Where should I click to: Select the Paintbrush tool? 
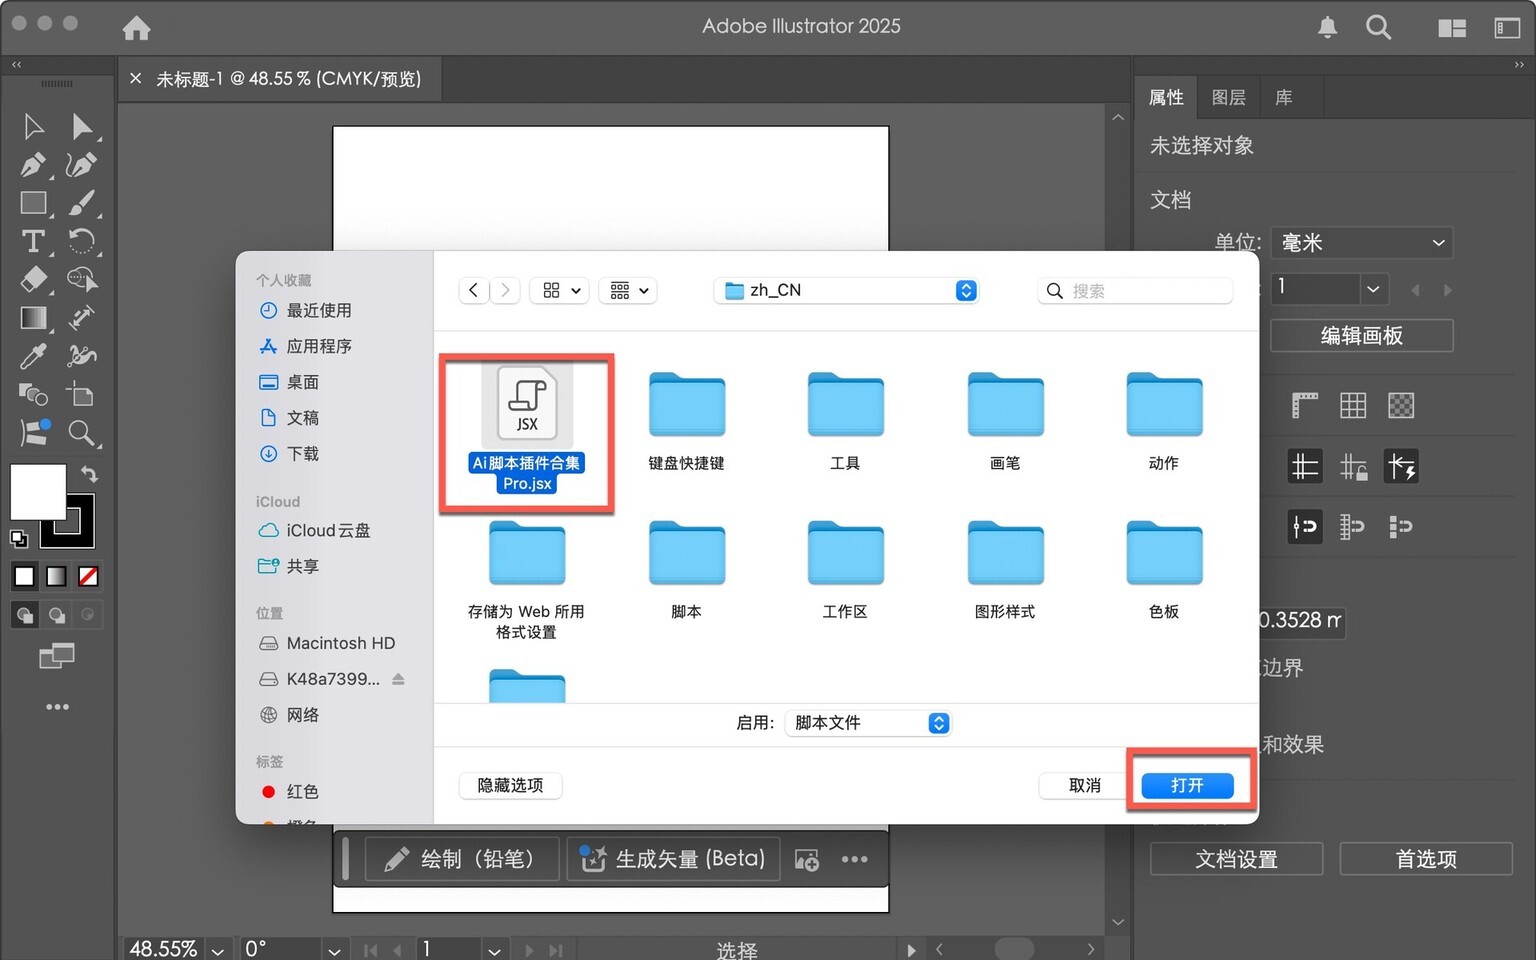[82, 203]
